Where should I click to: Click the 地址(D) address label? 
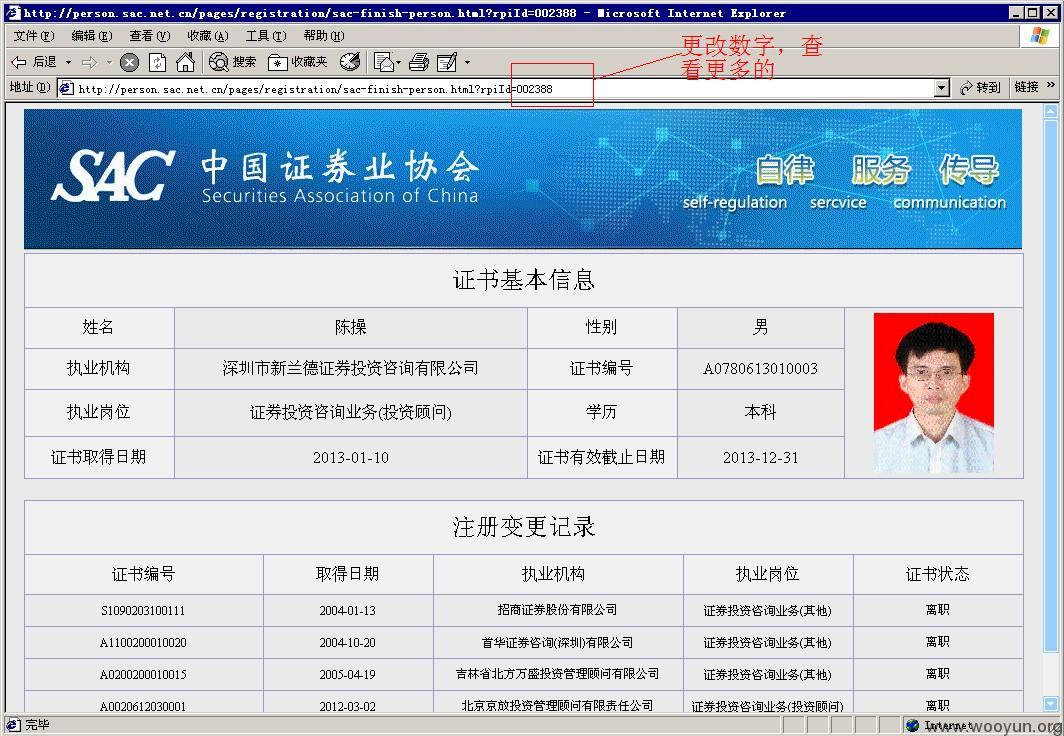click(x=30, y=87)
